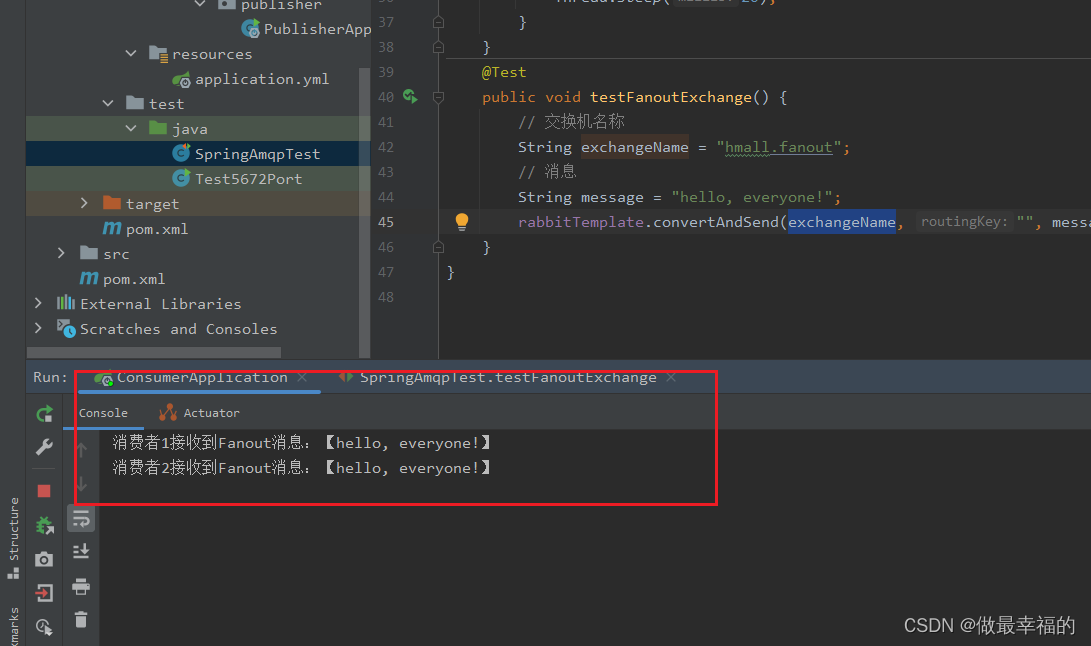Click "hello, everyone!" string in editor
Screen dimensions: 1091x646
(751, 198)
